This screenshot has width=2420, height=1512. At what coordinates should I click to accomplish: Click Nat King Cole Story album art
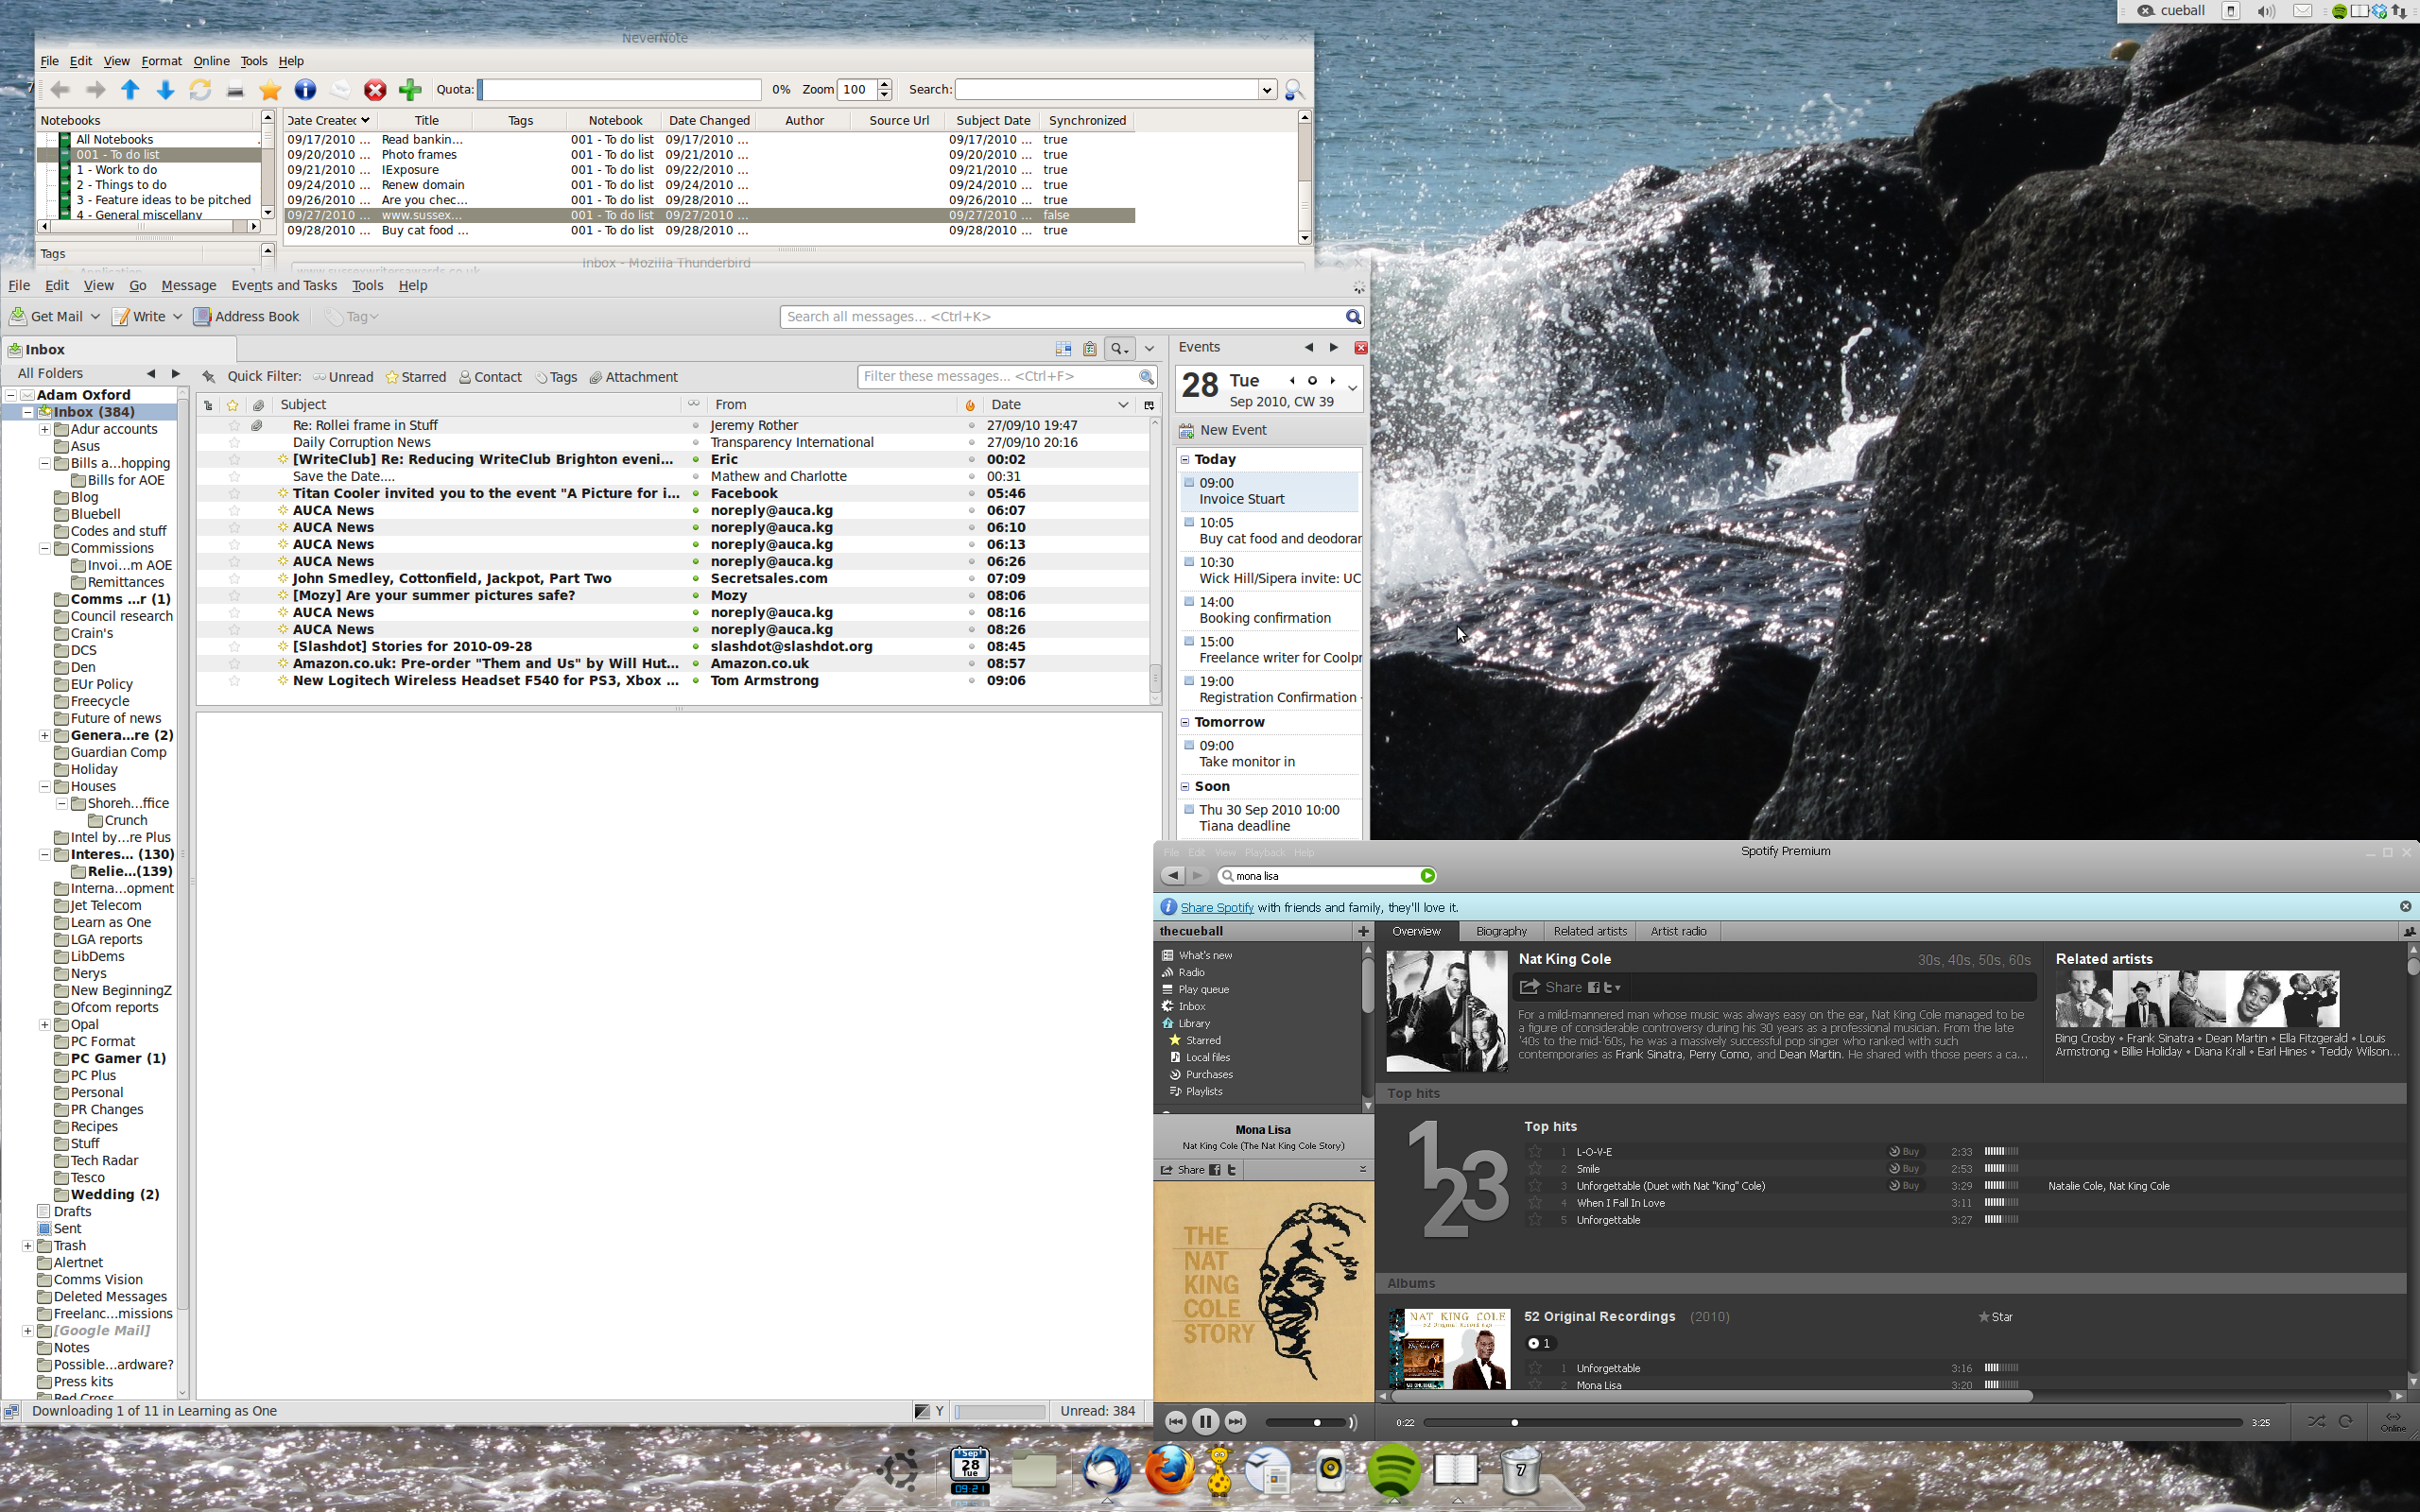point(1263,1291)
